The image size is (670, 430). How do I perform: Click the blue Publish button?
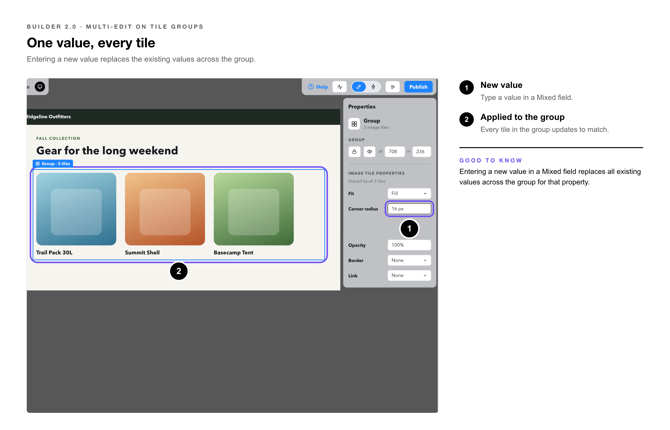pyautogui.click(x=418, y=87)
